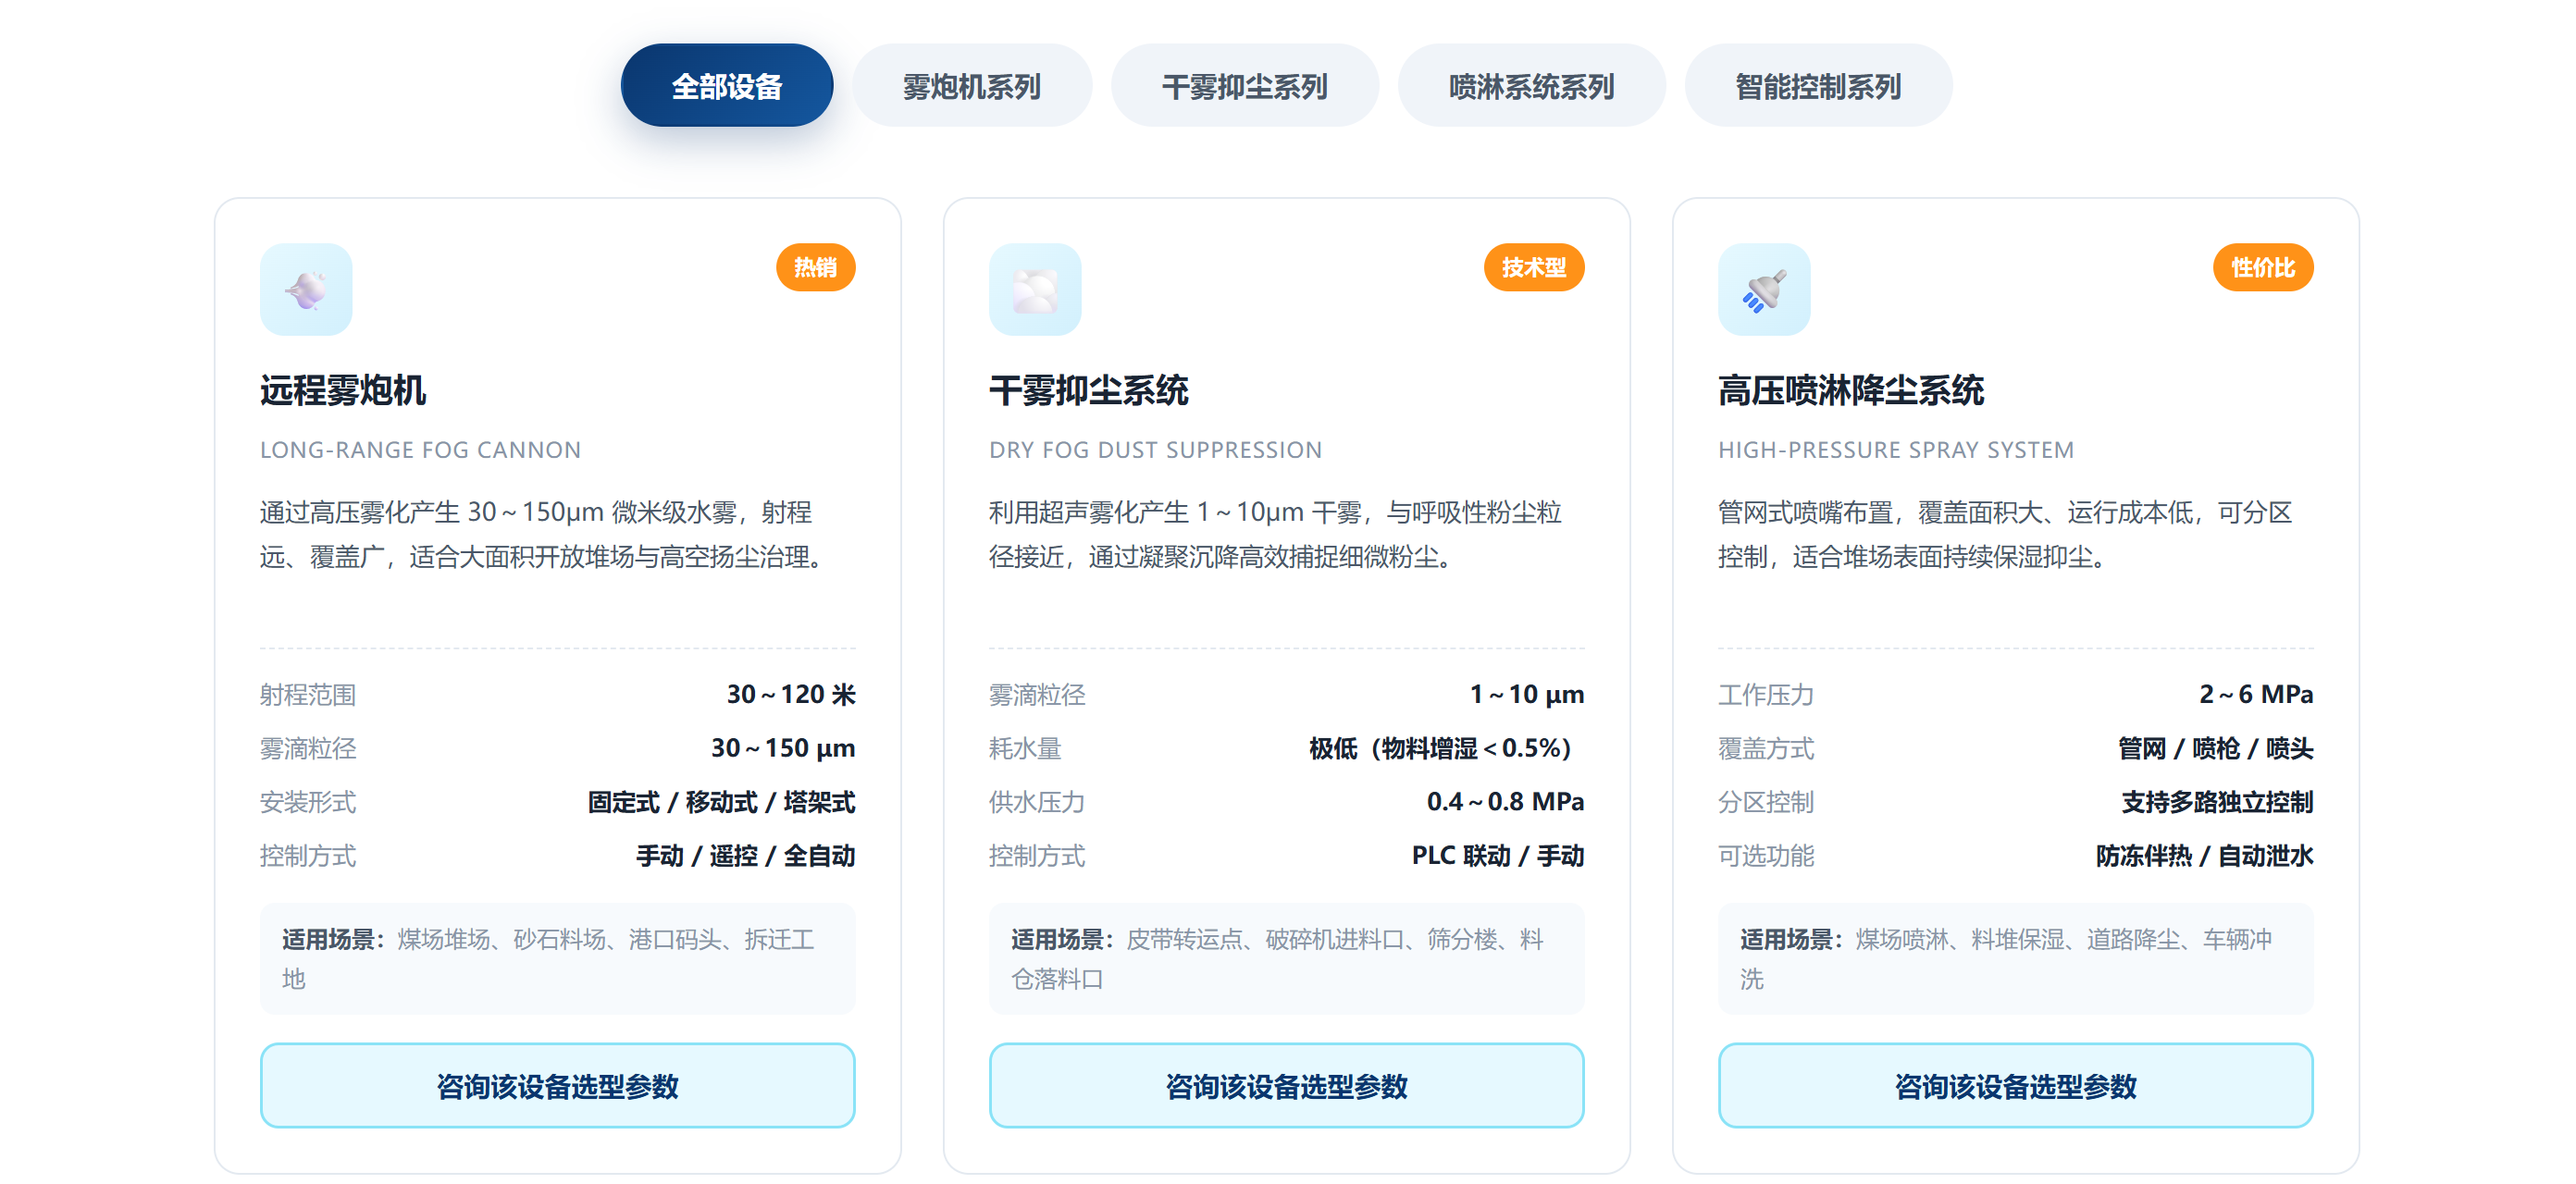Image resolution: width=2576 pixels, height=1184 pixels.
Task: Click 咨询该设备选型参数 under 干雾抑尘系统
Action: point(1287,1086)
